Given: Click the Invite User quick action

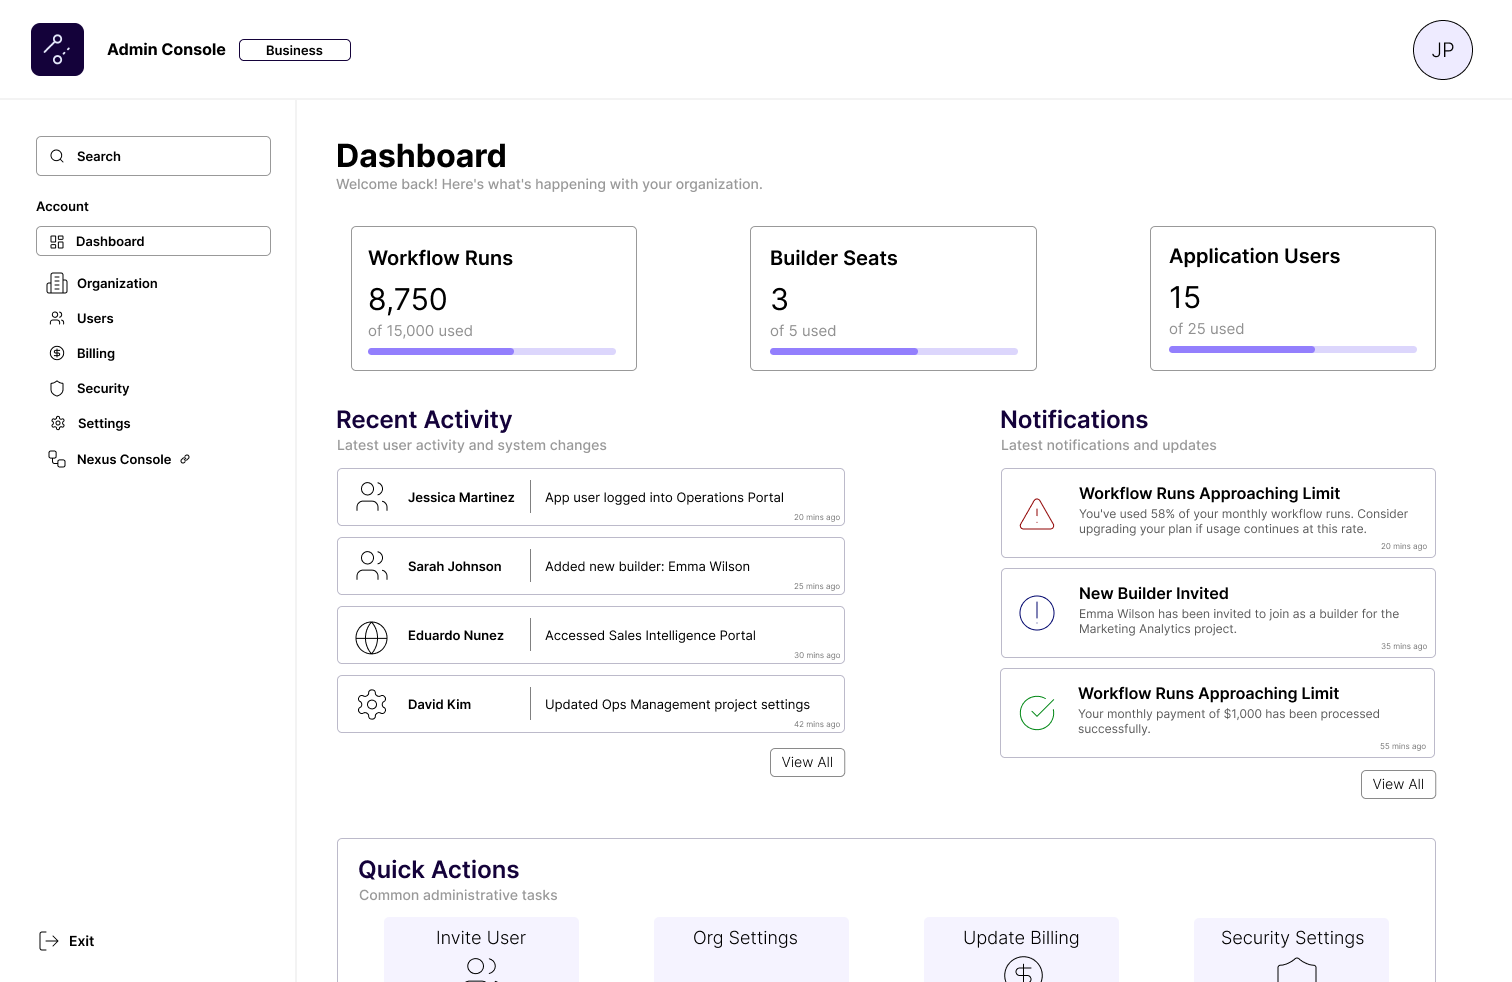Looking at the screenshot, I should (x=481, y=949).
